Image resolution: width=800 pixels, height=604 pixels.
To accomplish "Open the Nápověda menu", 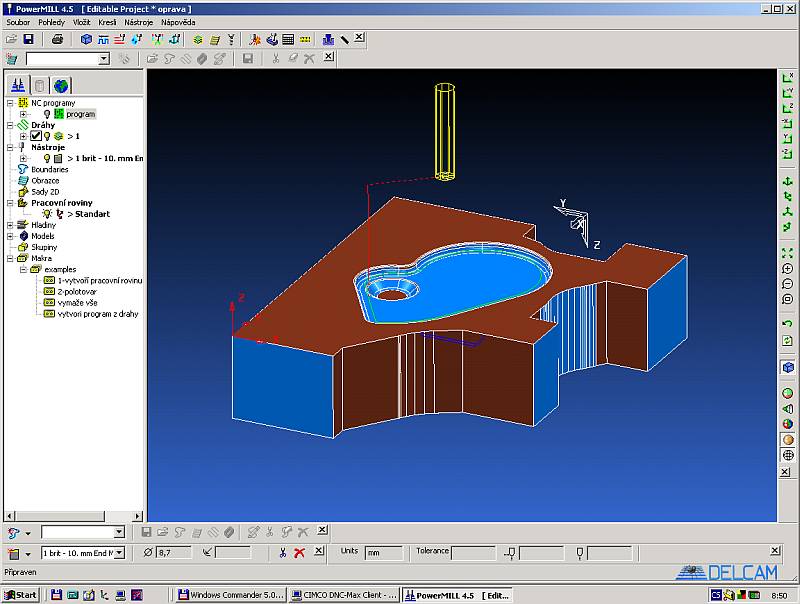I will [x=178, y=22].
